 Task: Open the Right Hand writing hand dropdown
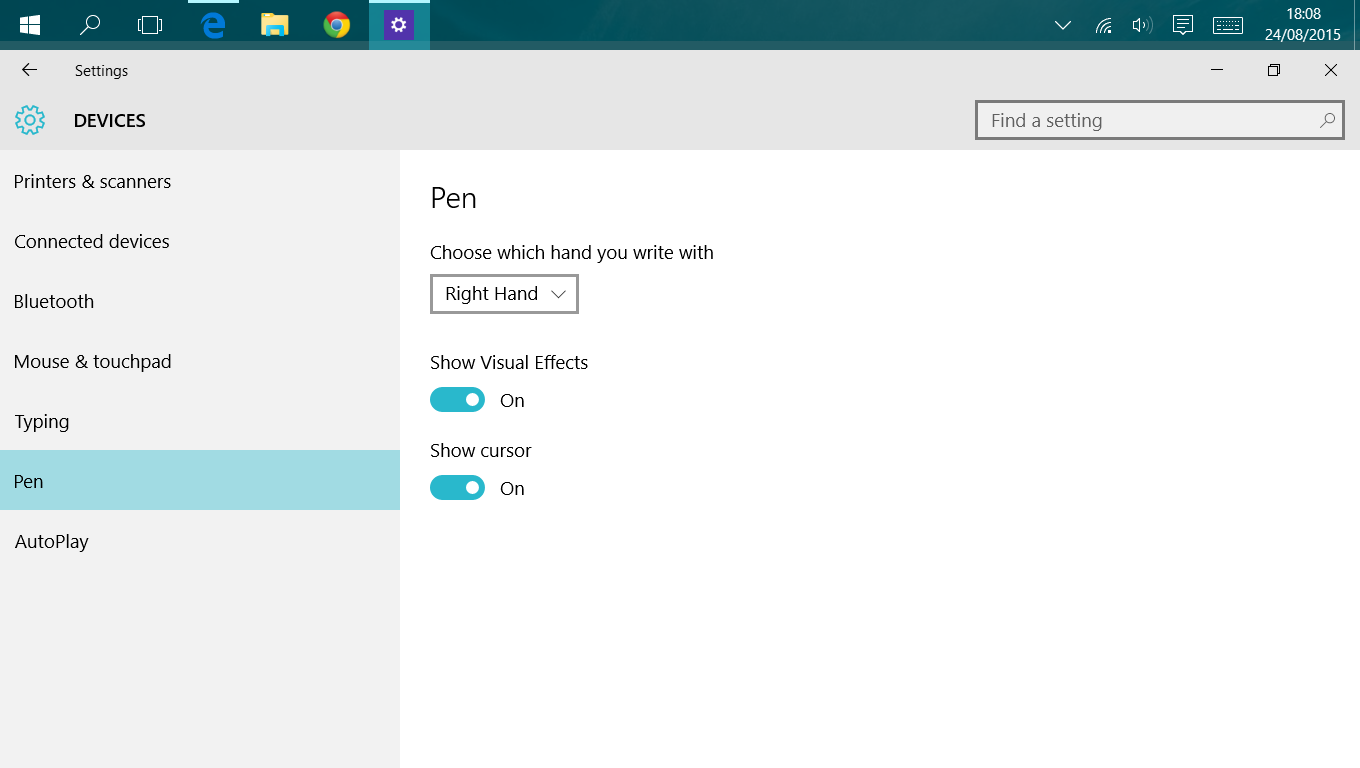(504, 294)
